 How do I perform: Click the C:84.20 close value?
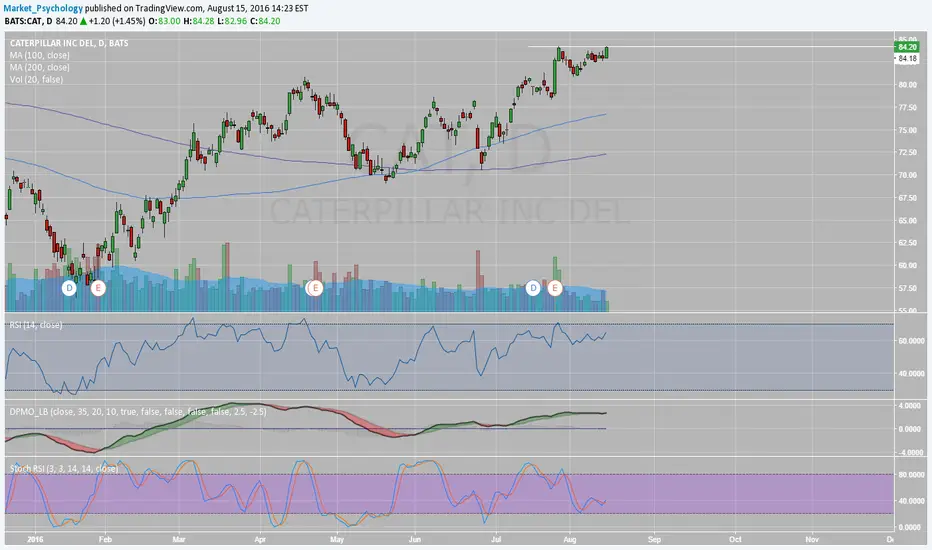[265, 21]
